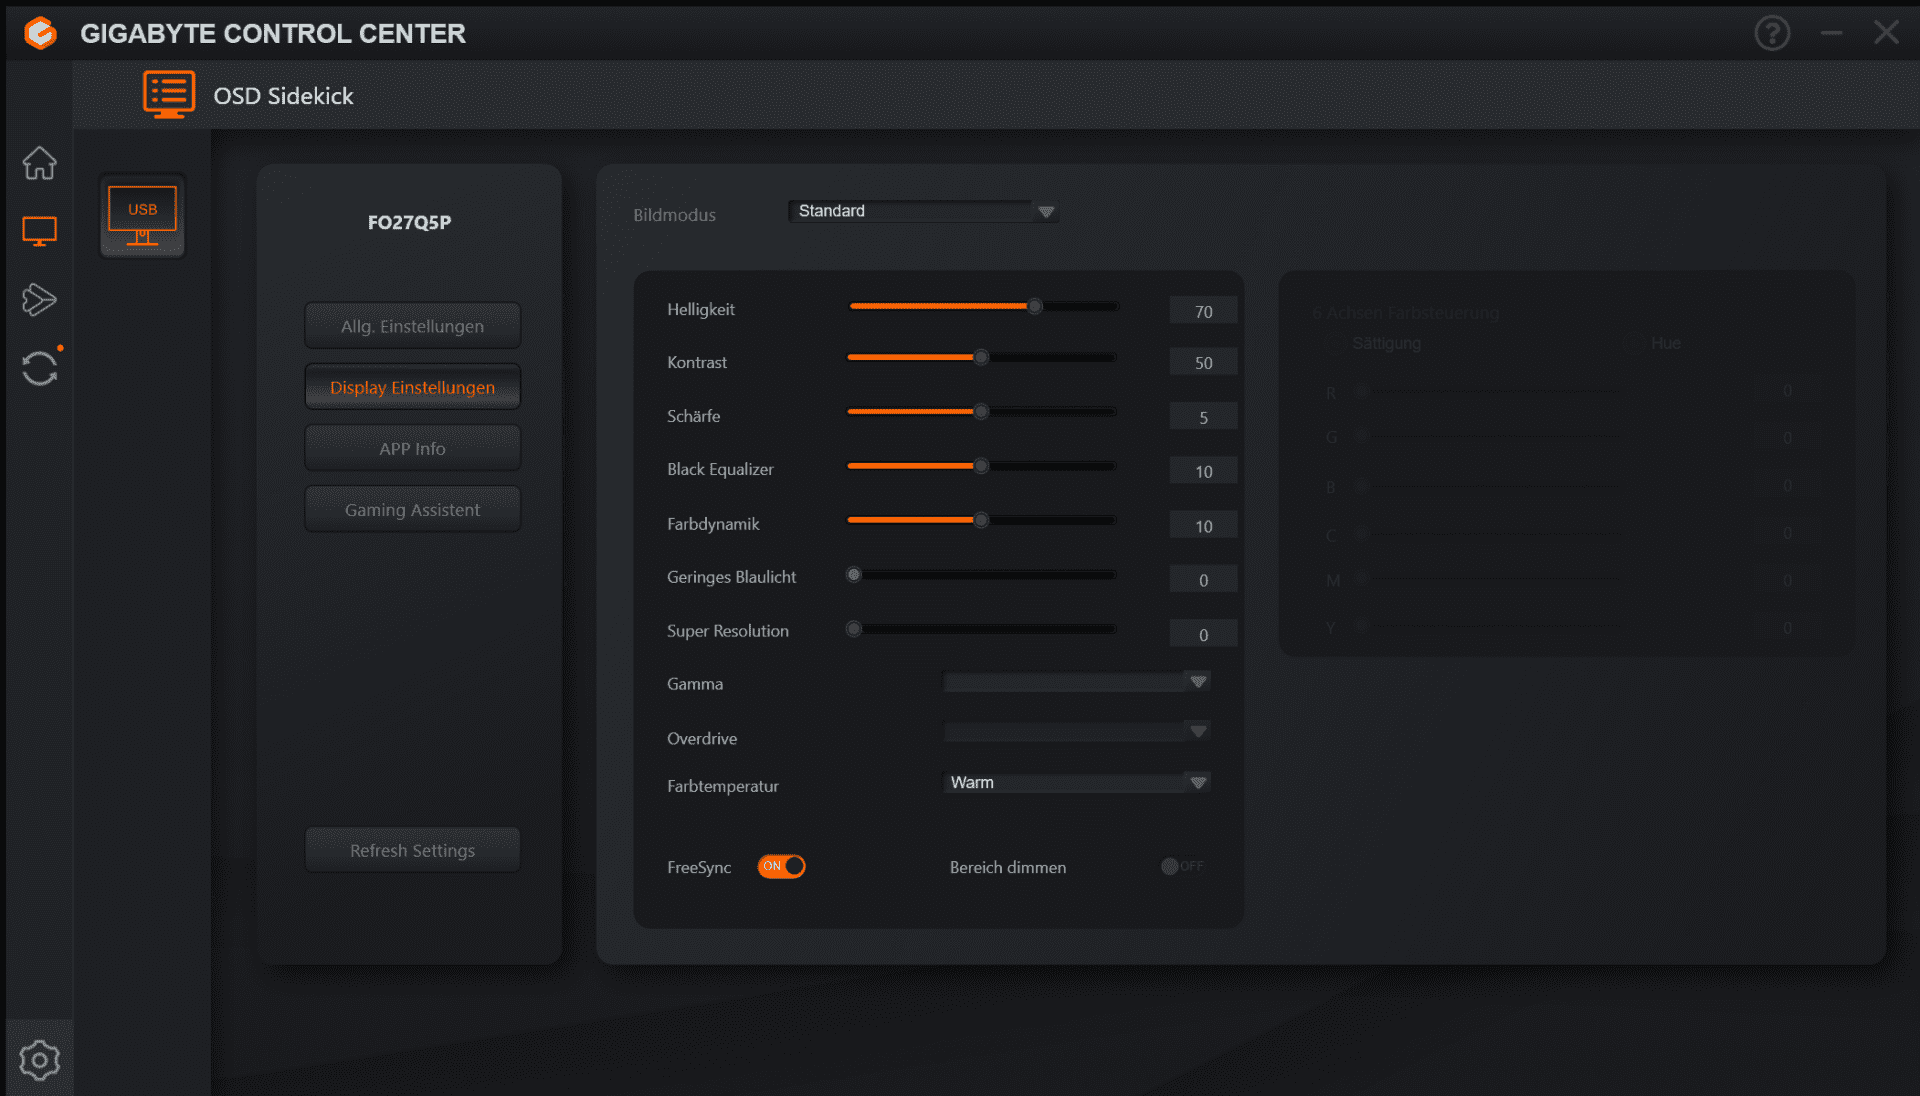The width and height of the screenshot is (1920, 1096).
Task: Open the monitor icon in left sidebar
Action: pyautogui.click(x=40, y=231)
